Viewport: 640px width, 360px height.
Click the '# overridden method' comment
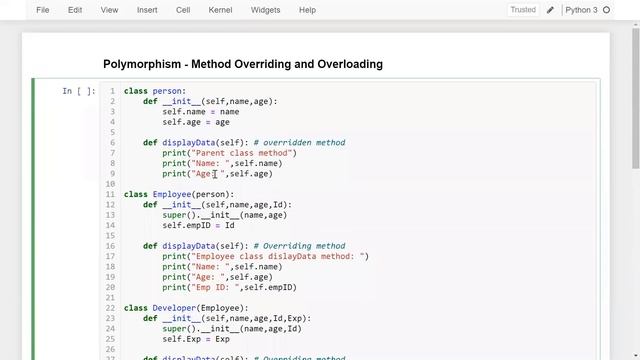click(299, 142)
